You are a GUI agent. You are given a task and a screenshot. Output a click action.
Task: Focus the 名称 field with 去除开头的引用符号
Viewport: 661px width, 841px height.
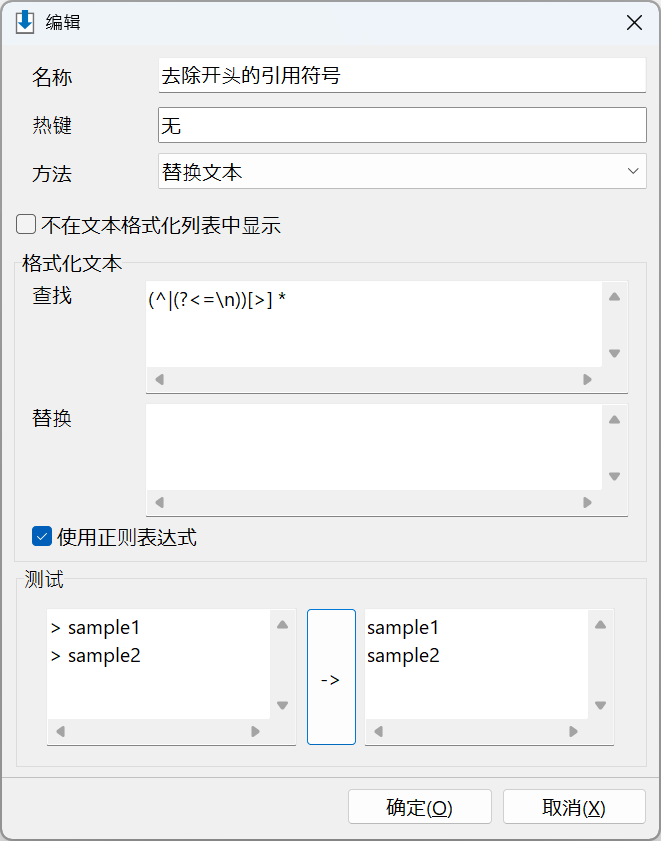(x=402, y=75)
